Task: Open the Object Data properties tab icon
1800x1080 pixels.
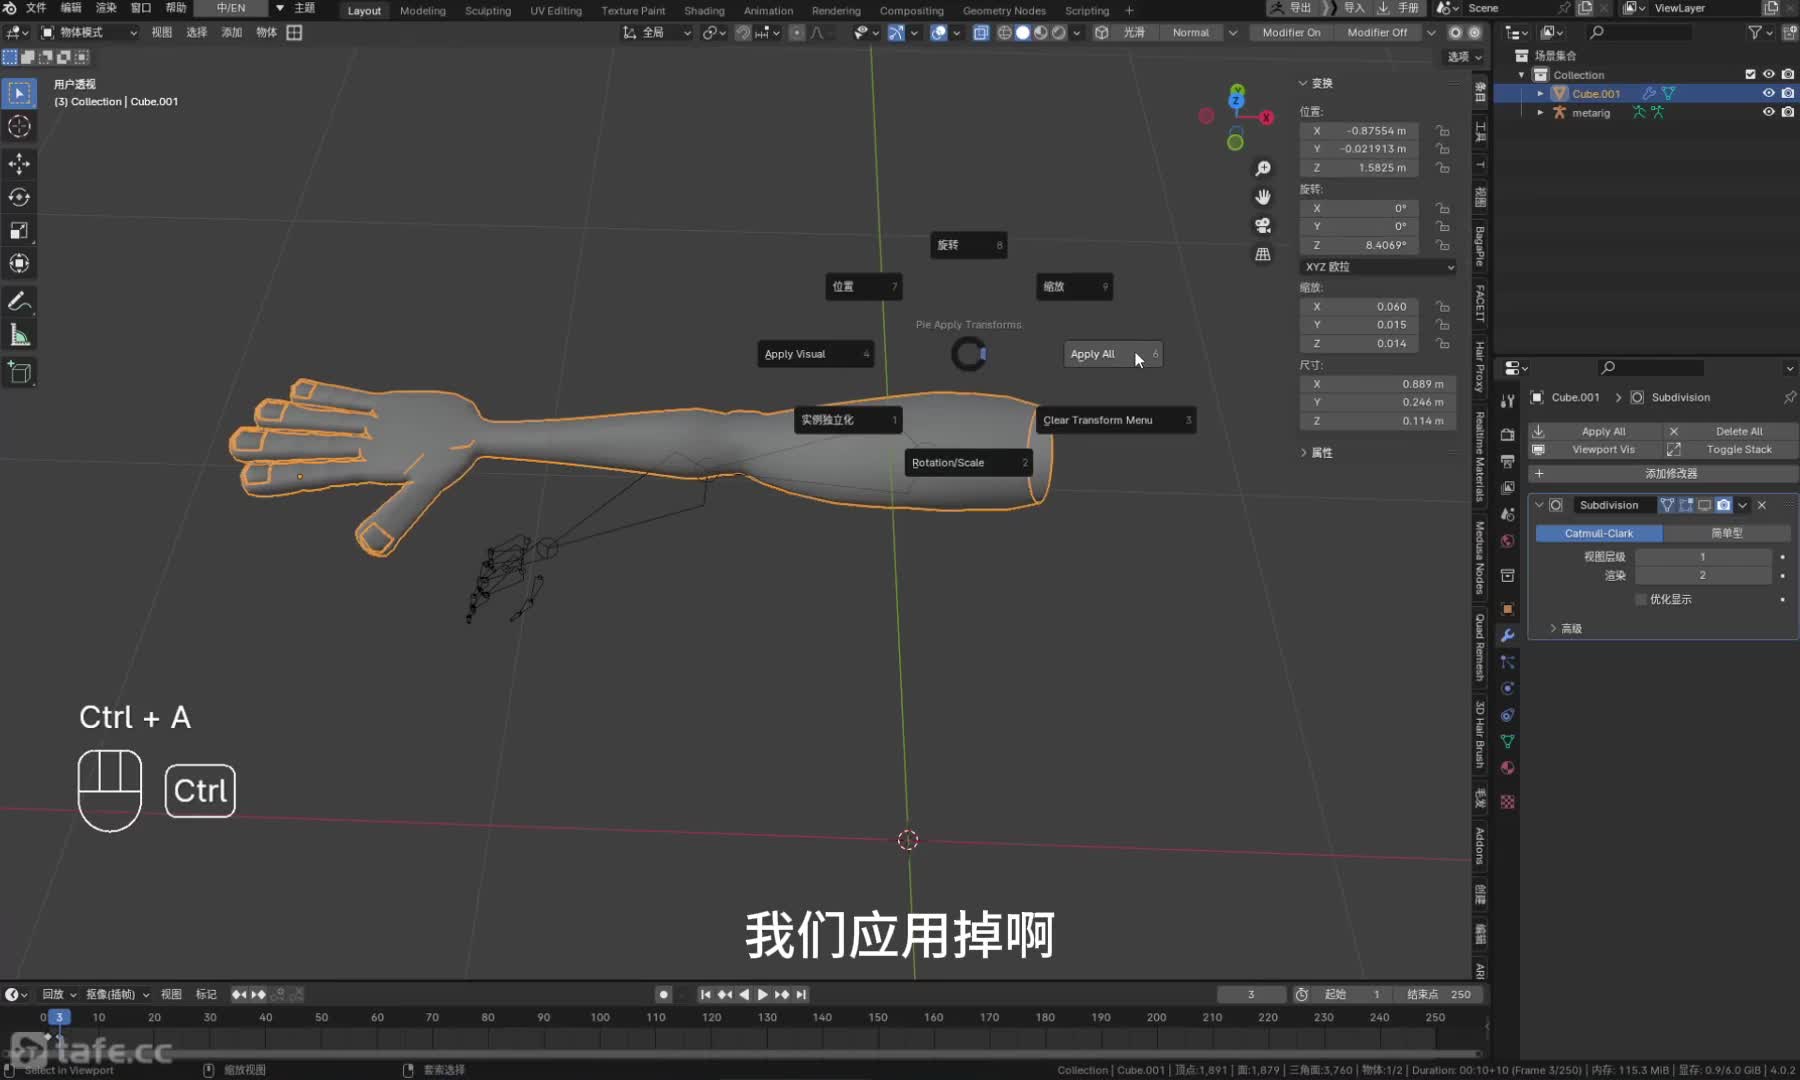Action: (x=1507, y=742)
